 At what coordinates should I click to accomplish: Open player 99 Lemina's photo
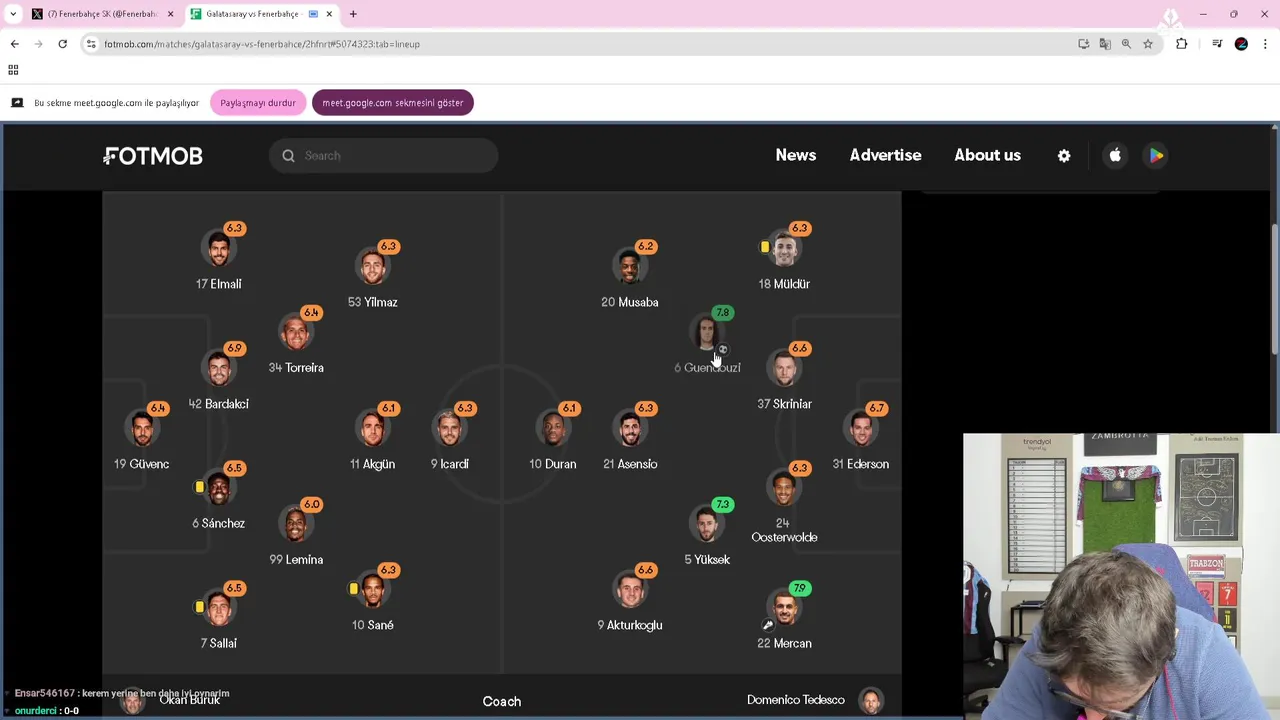296,525
